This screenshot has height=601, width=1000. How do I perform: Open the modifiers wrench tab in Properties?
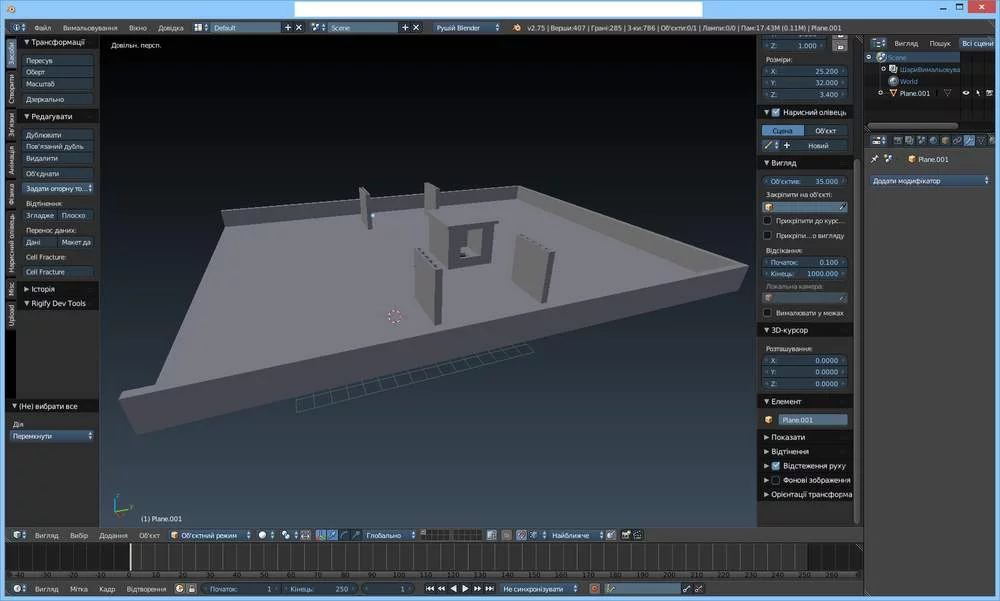click(969, 140)
